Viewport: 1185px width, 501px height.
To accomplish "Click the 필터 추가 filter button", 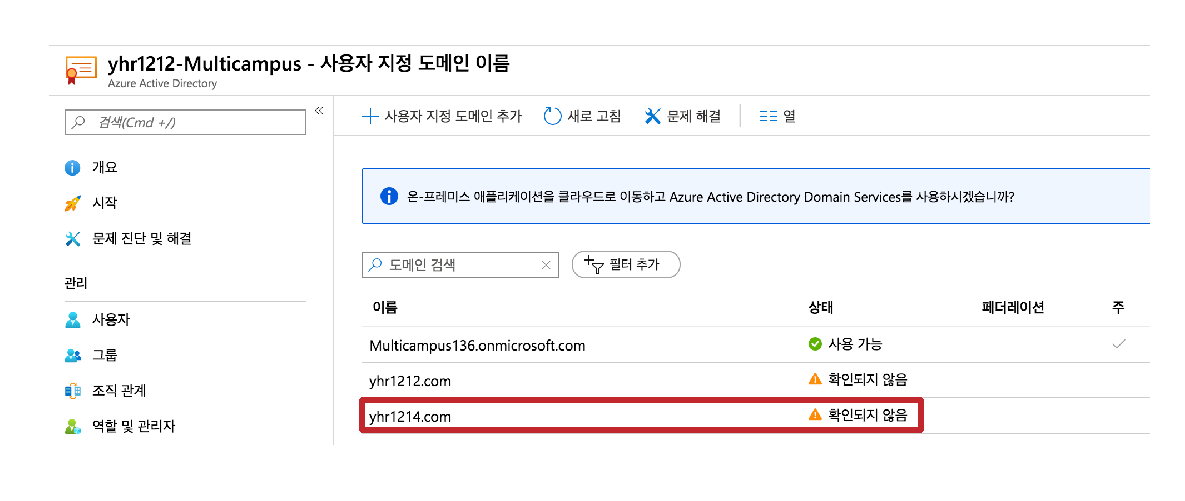I will tap(627, 264).
